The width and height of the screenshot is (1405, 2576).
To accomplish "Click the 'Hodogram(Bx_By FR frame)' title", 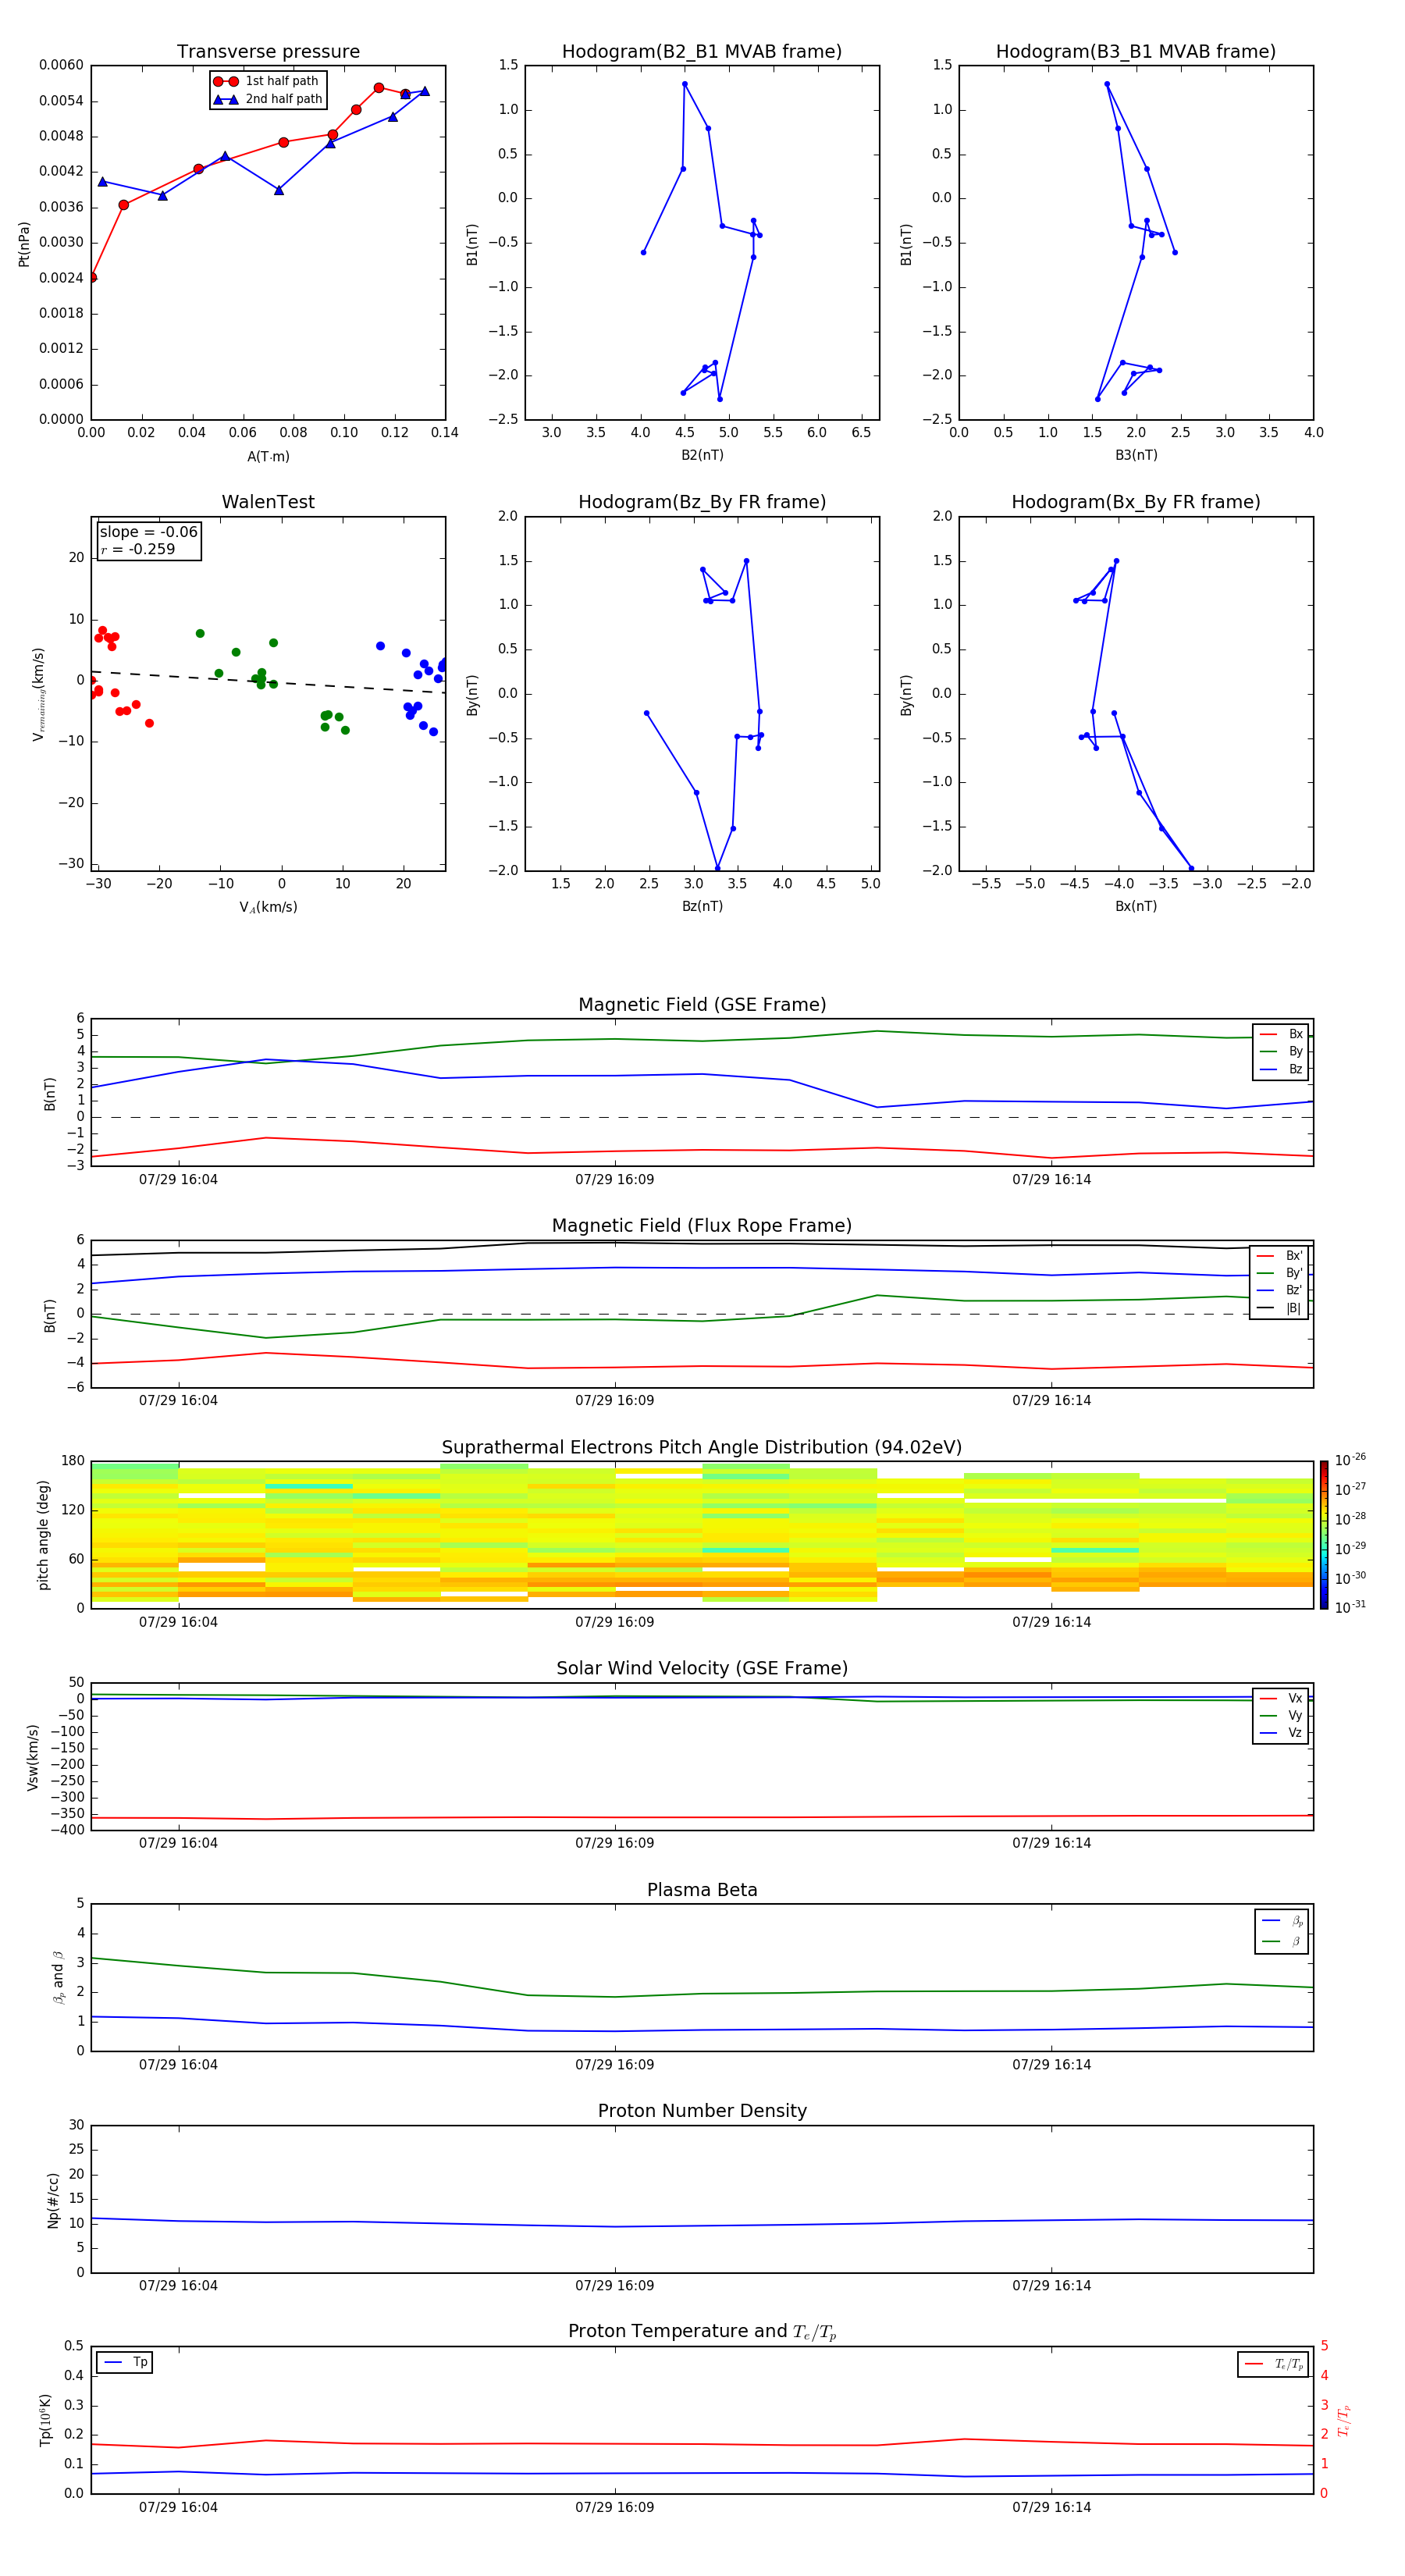I will click(1136, 502).
